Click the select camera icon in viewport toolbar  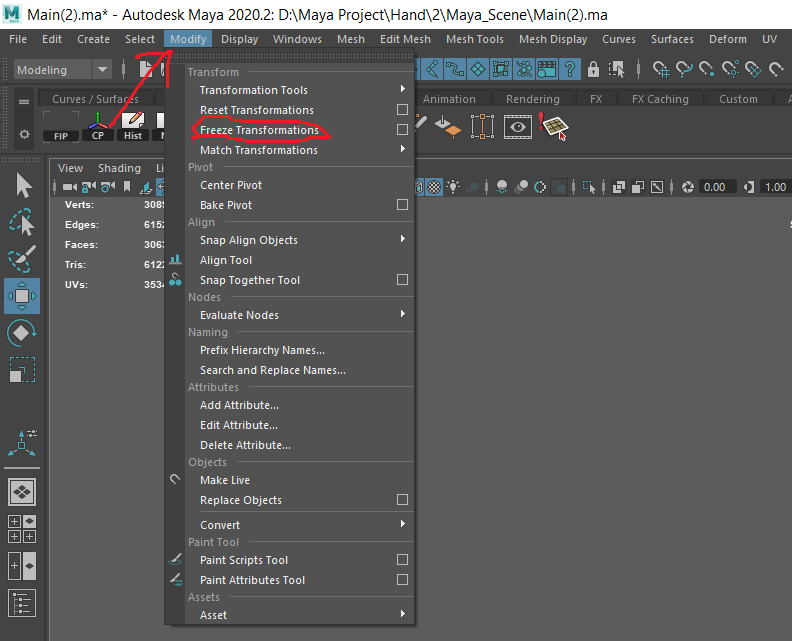pyautogui.click(x=70, y=187)
